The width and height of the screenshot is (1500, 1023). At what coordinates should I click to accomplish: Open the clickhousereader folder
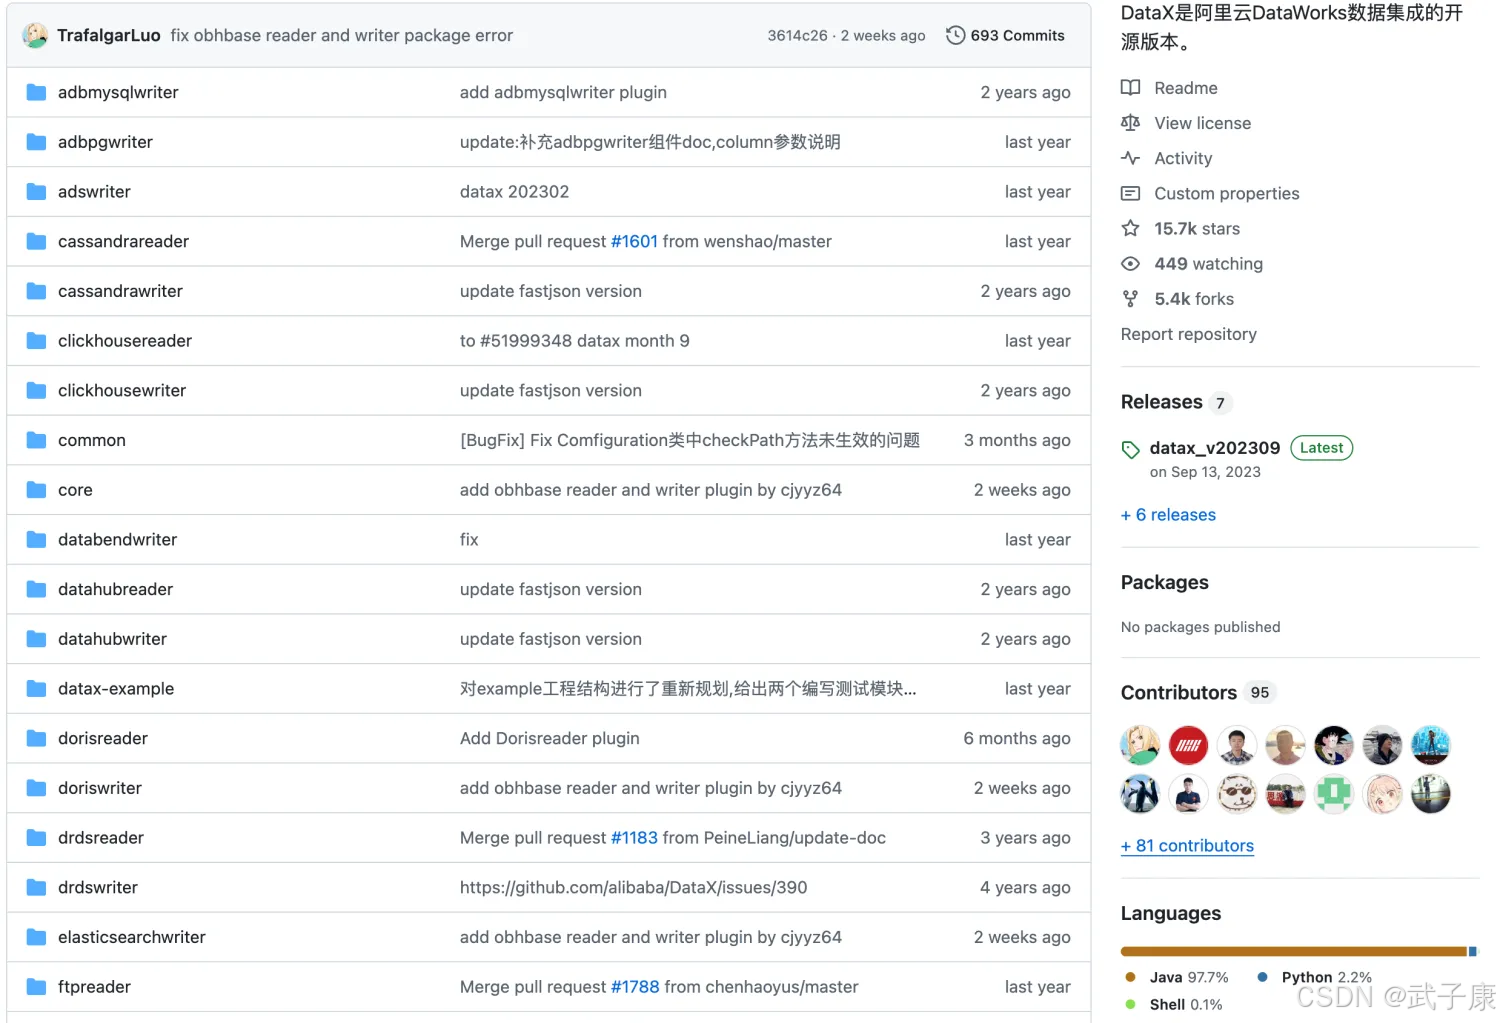125,341
